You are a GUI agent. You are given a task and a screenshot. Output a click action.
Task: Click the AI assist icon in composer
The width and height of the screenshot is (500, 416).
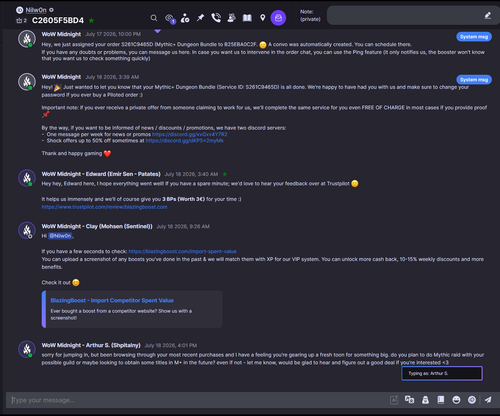tap(394, 400)
